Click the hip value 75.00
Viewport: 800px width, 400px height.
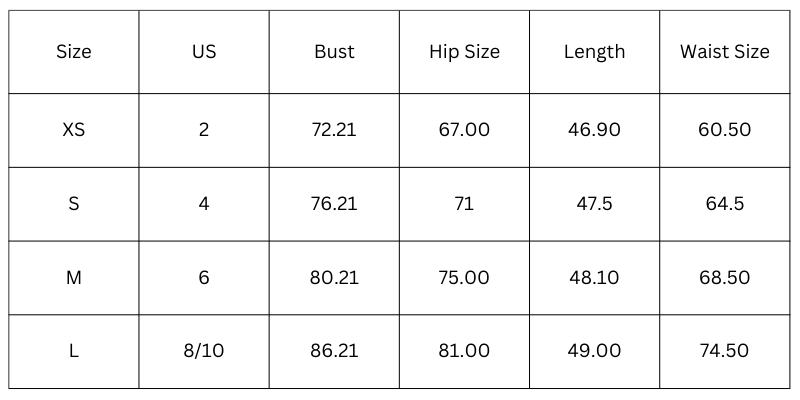464,278
